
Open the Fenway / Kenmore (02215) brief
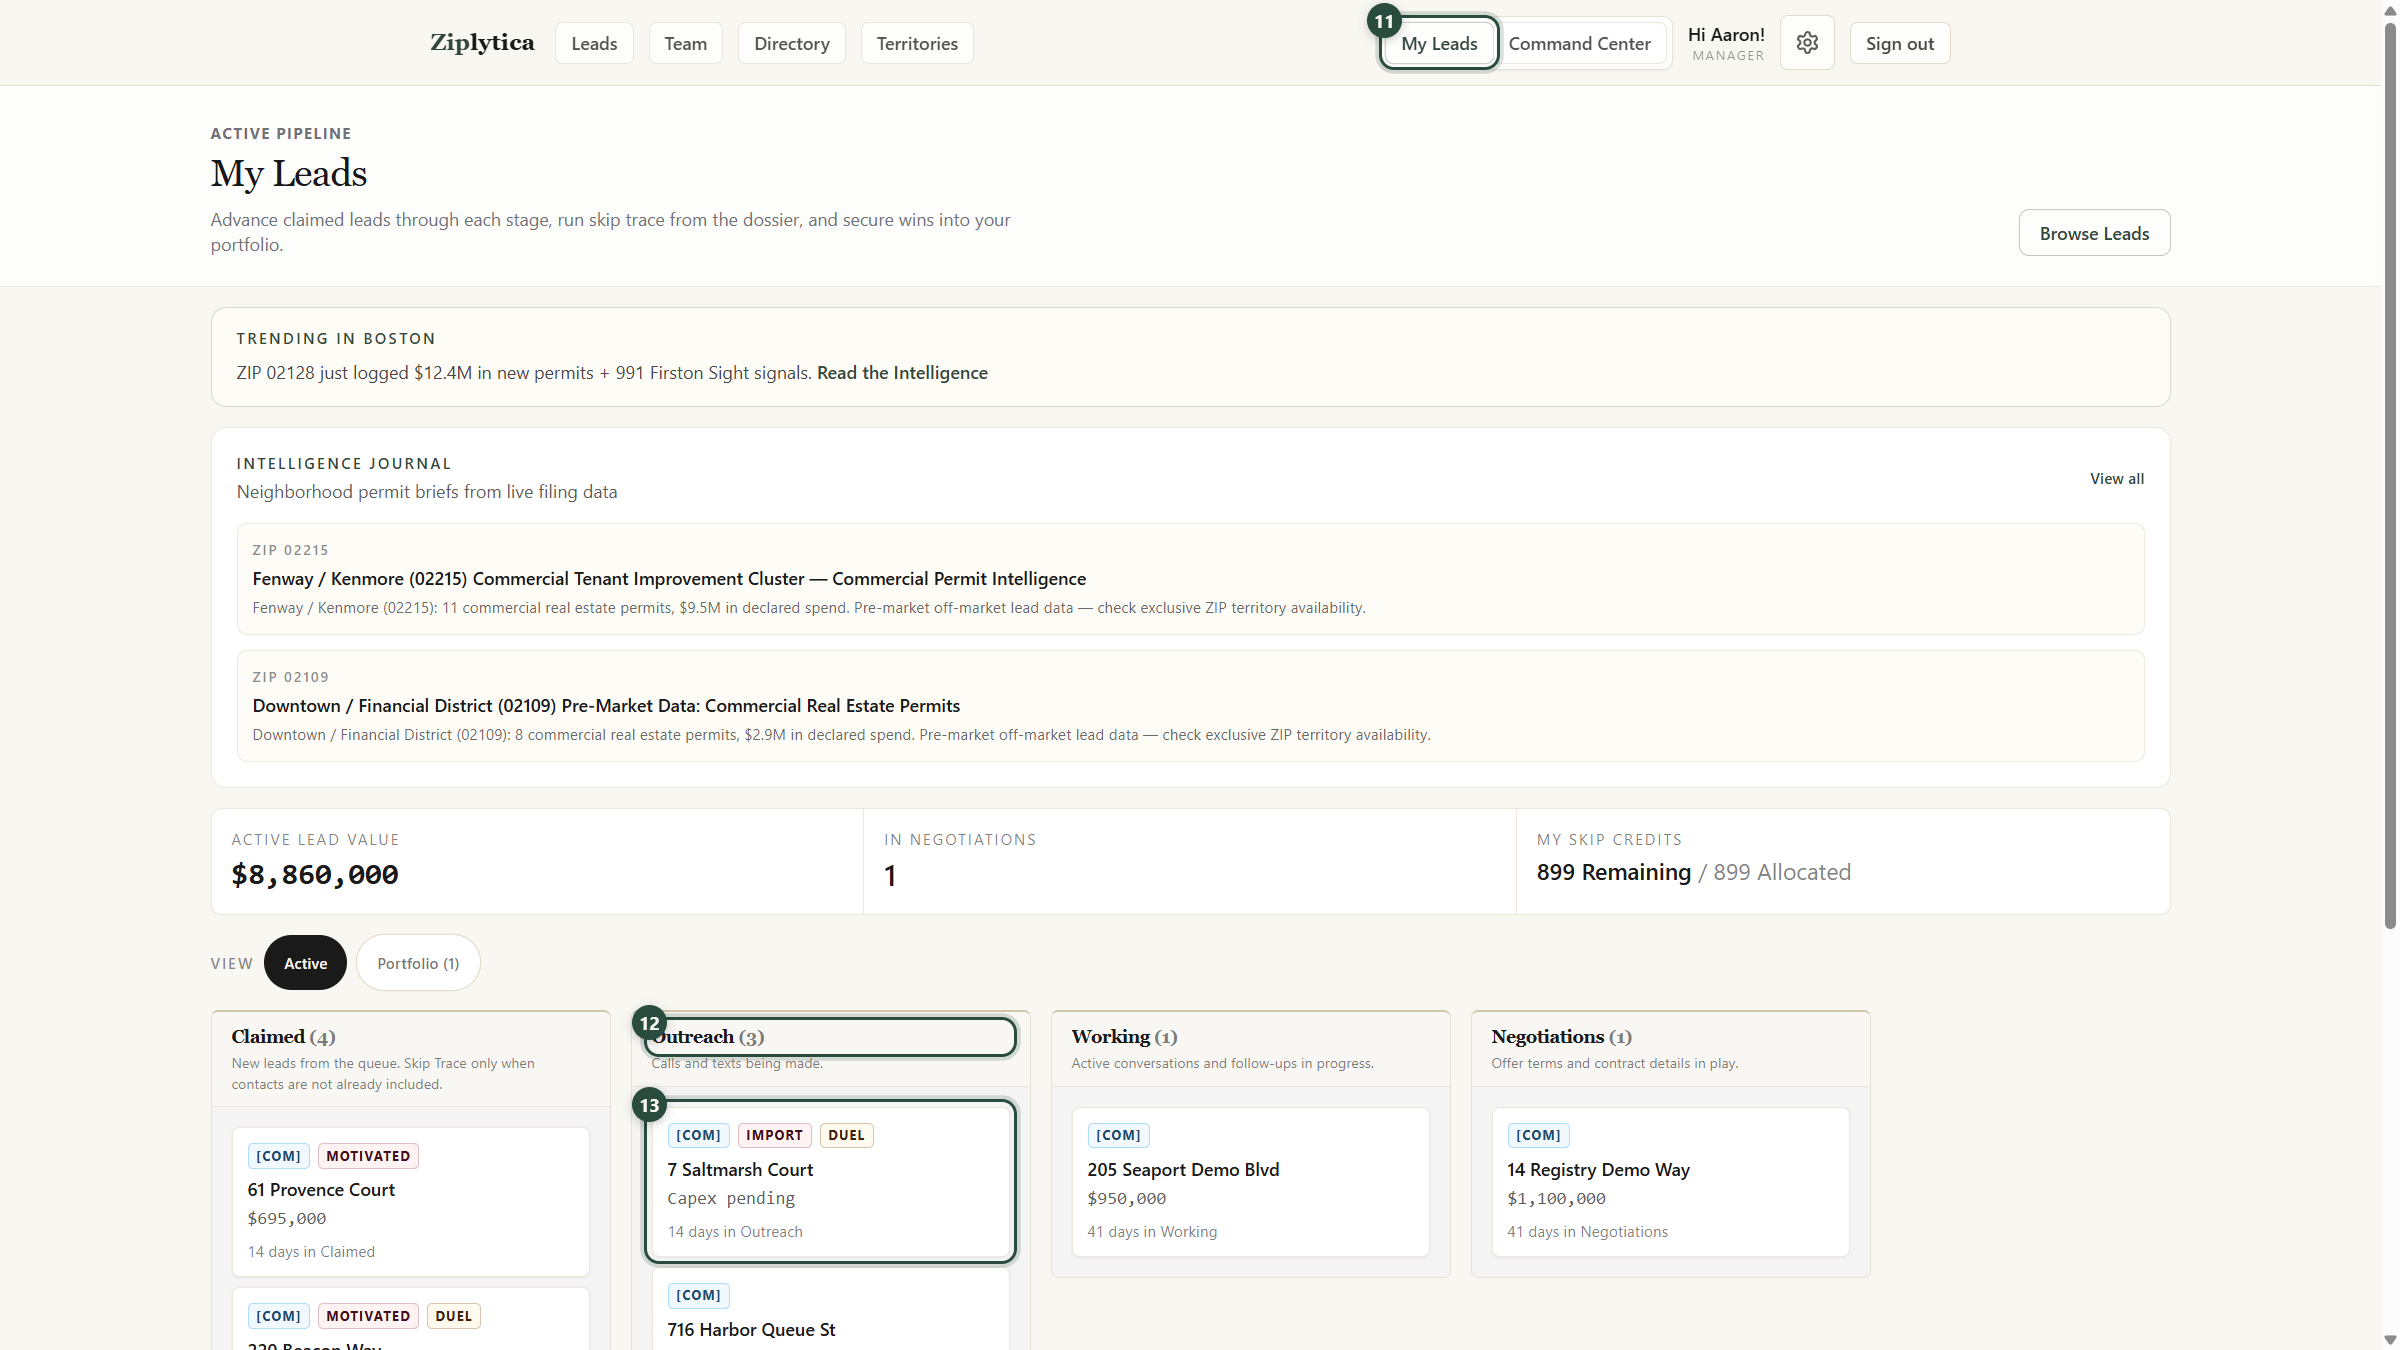coord(1190,579)
